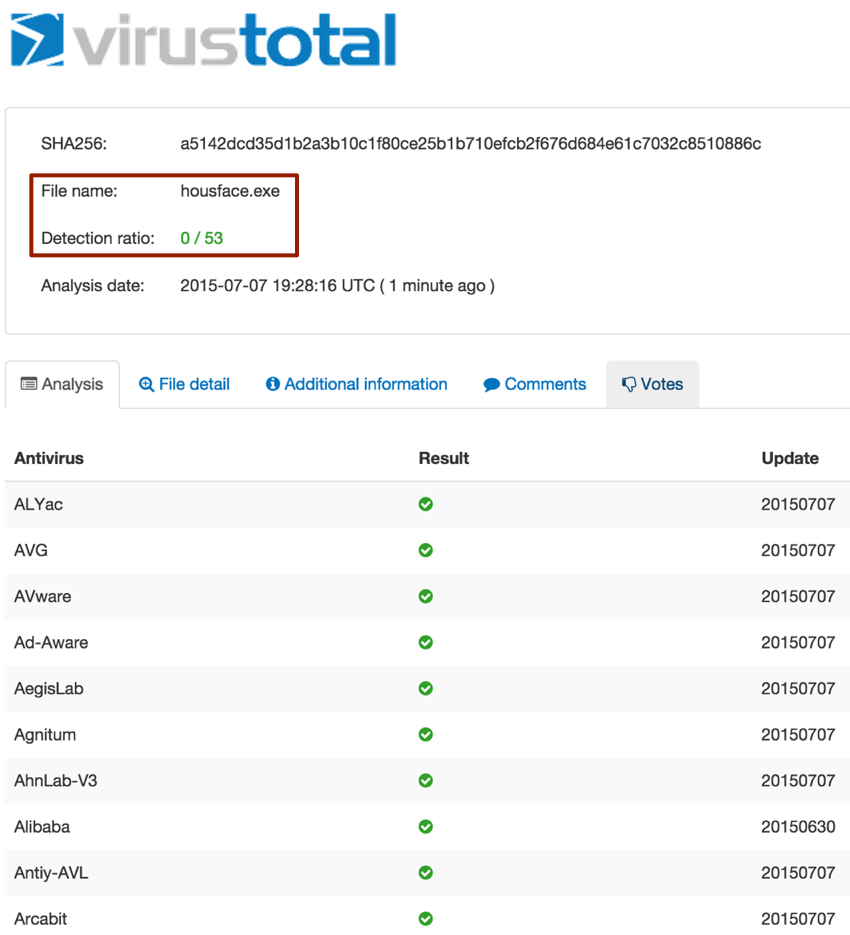Click the detection ratio 0 / 53
This screenshot has width=850, height=935.
[202, 238]
